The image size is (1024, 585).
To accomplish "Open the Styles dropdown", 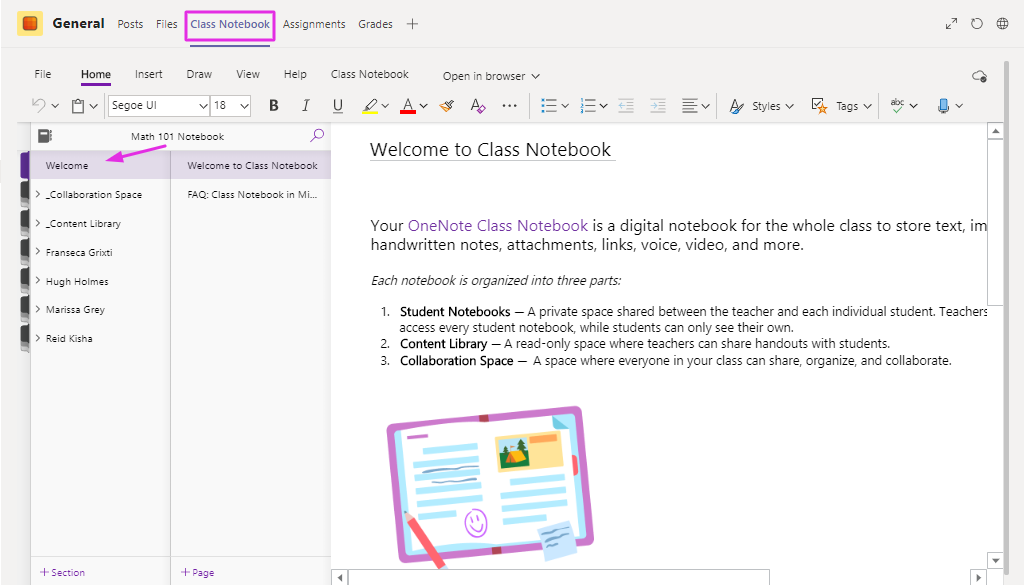I will coord(761,106).
